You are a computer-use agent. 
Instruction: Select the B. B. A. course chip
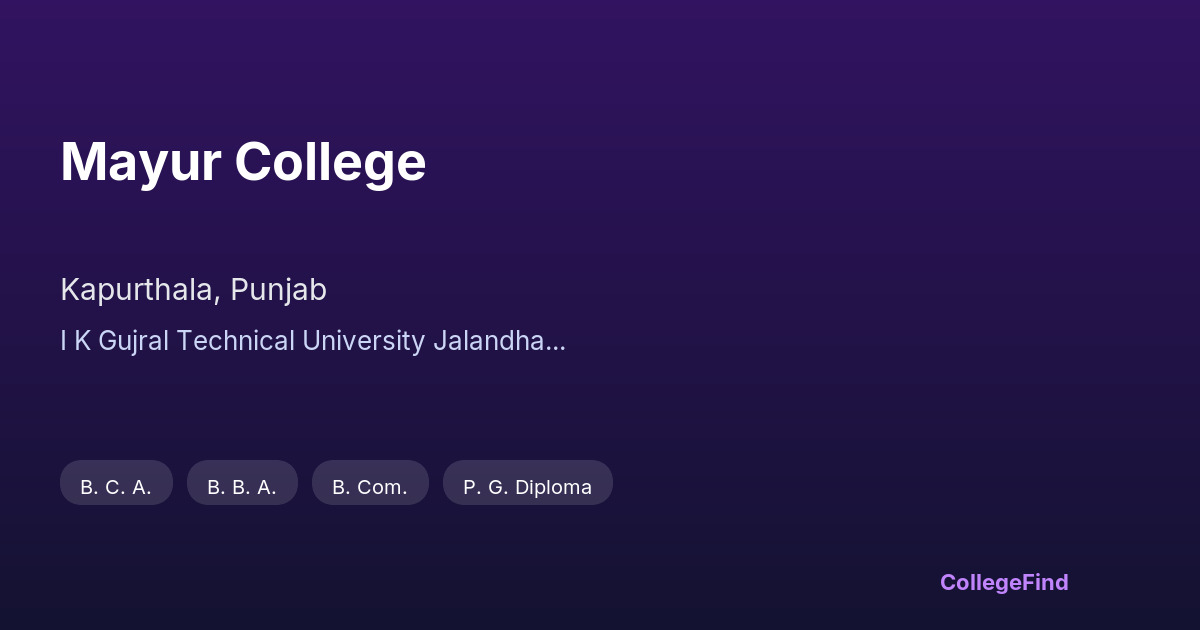[242, 487]
